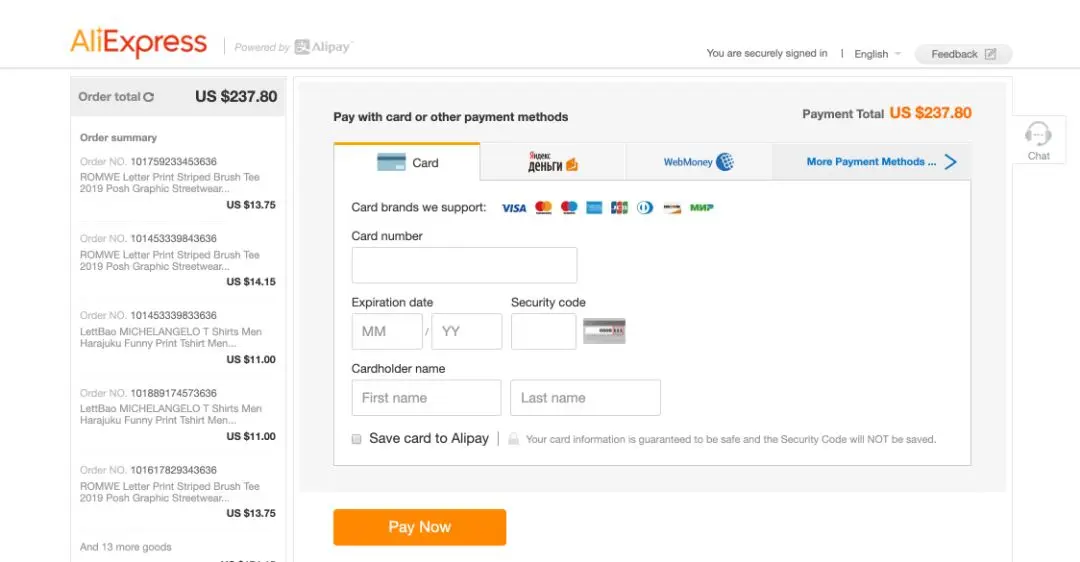The image size is (1080, 562).
Task: Click the Diners Club card brand logo
Action: 645,207
